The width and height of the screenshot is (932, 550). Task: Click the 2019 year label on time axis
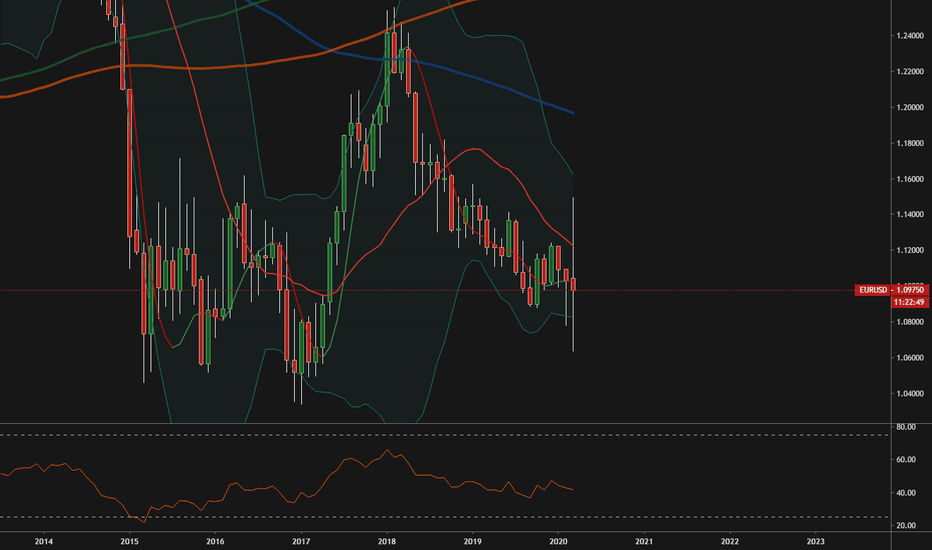click(x=473, y=541)
